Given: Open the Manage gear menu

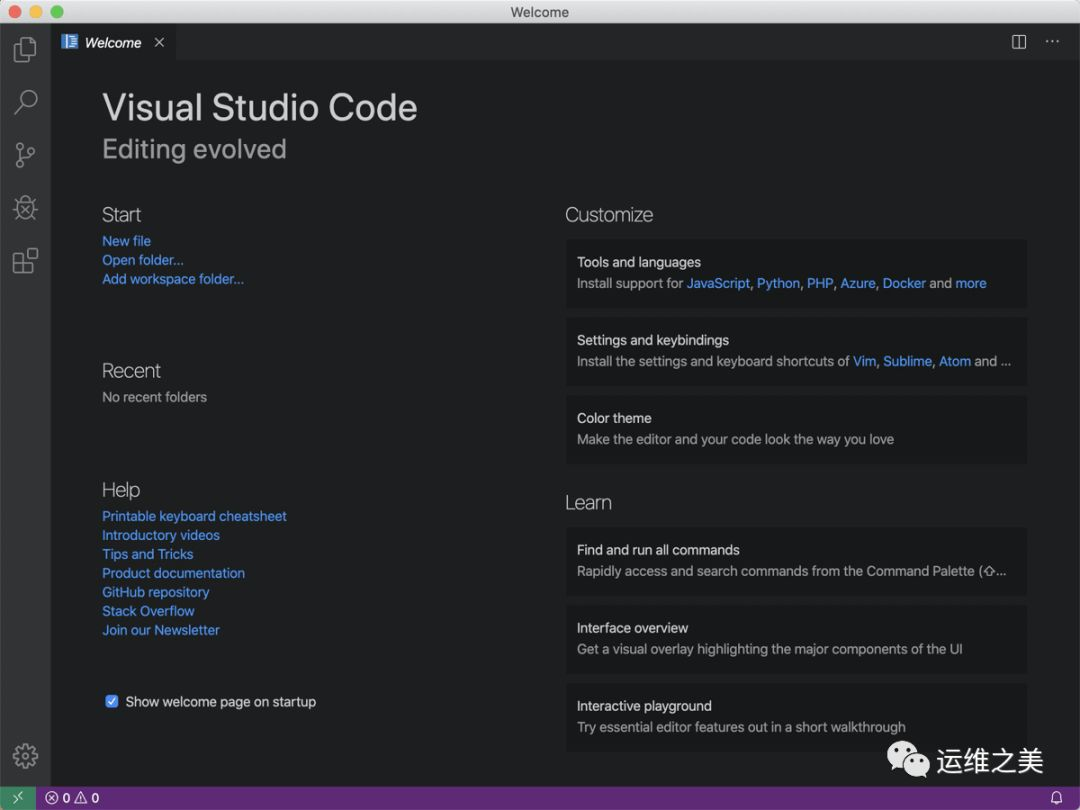Looking at the screenshot, I should click(25, 756).
